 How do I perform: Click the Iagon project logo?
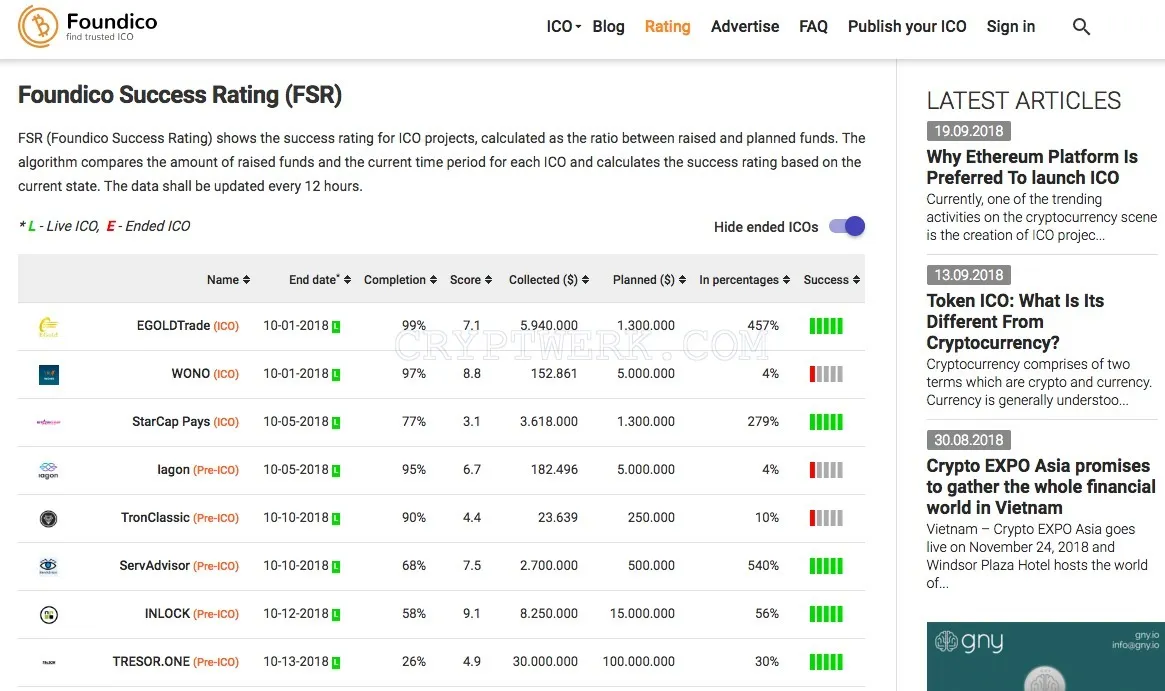tap(48, 470)
